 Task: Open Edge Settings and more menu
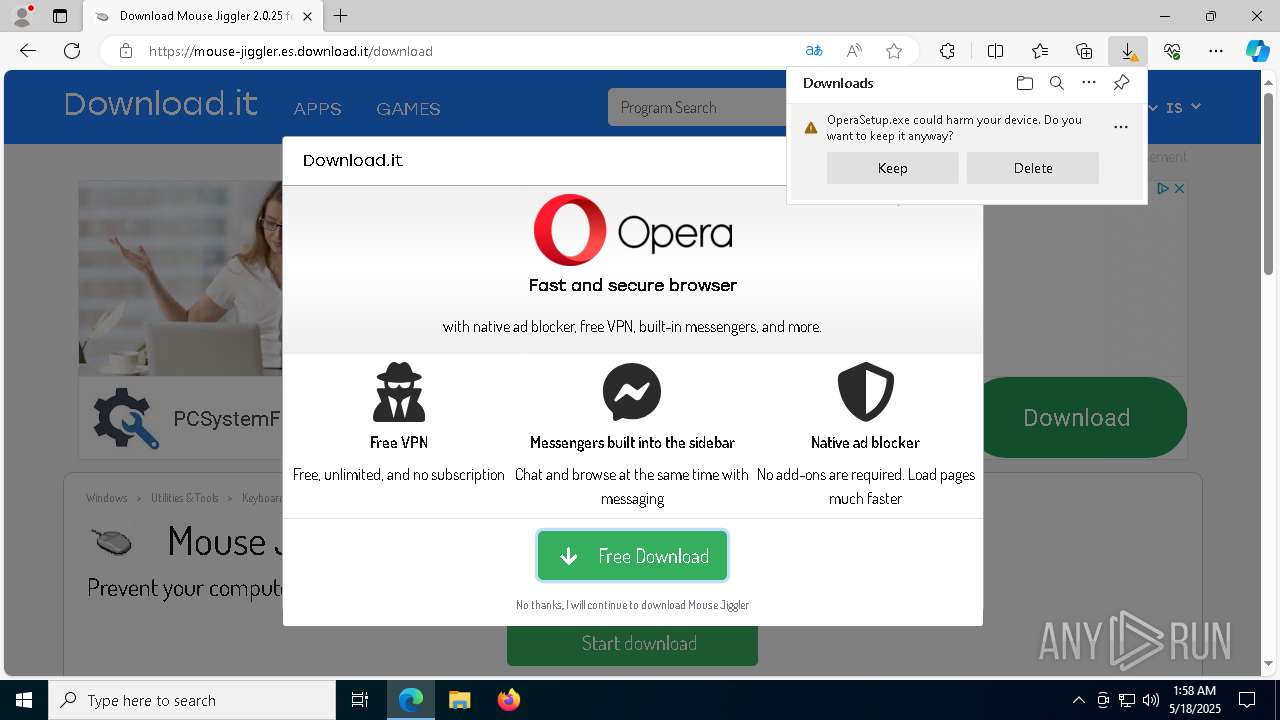pyautogui.click(x=1216, y=51)
